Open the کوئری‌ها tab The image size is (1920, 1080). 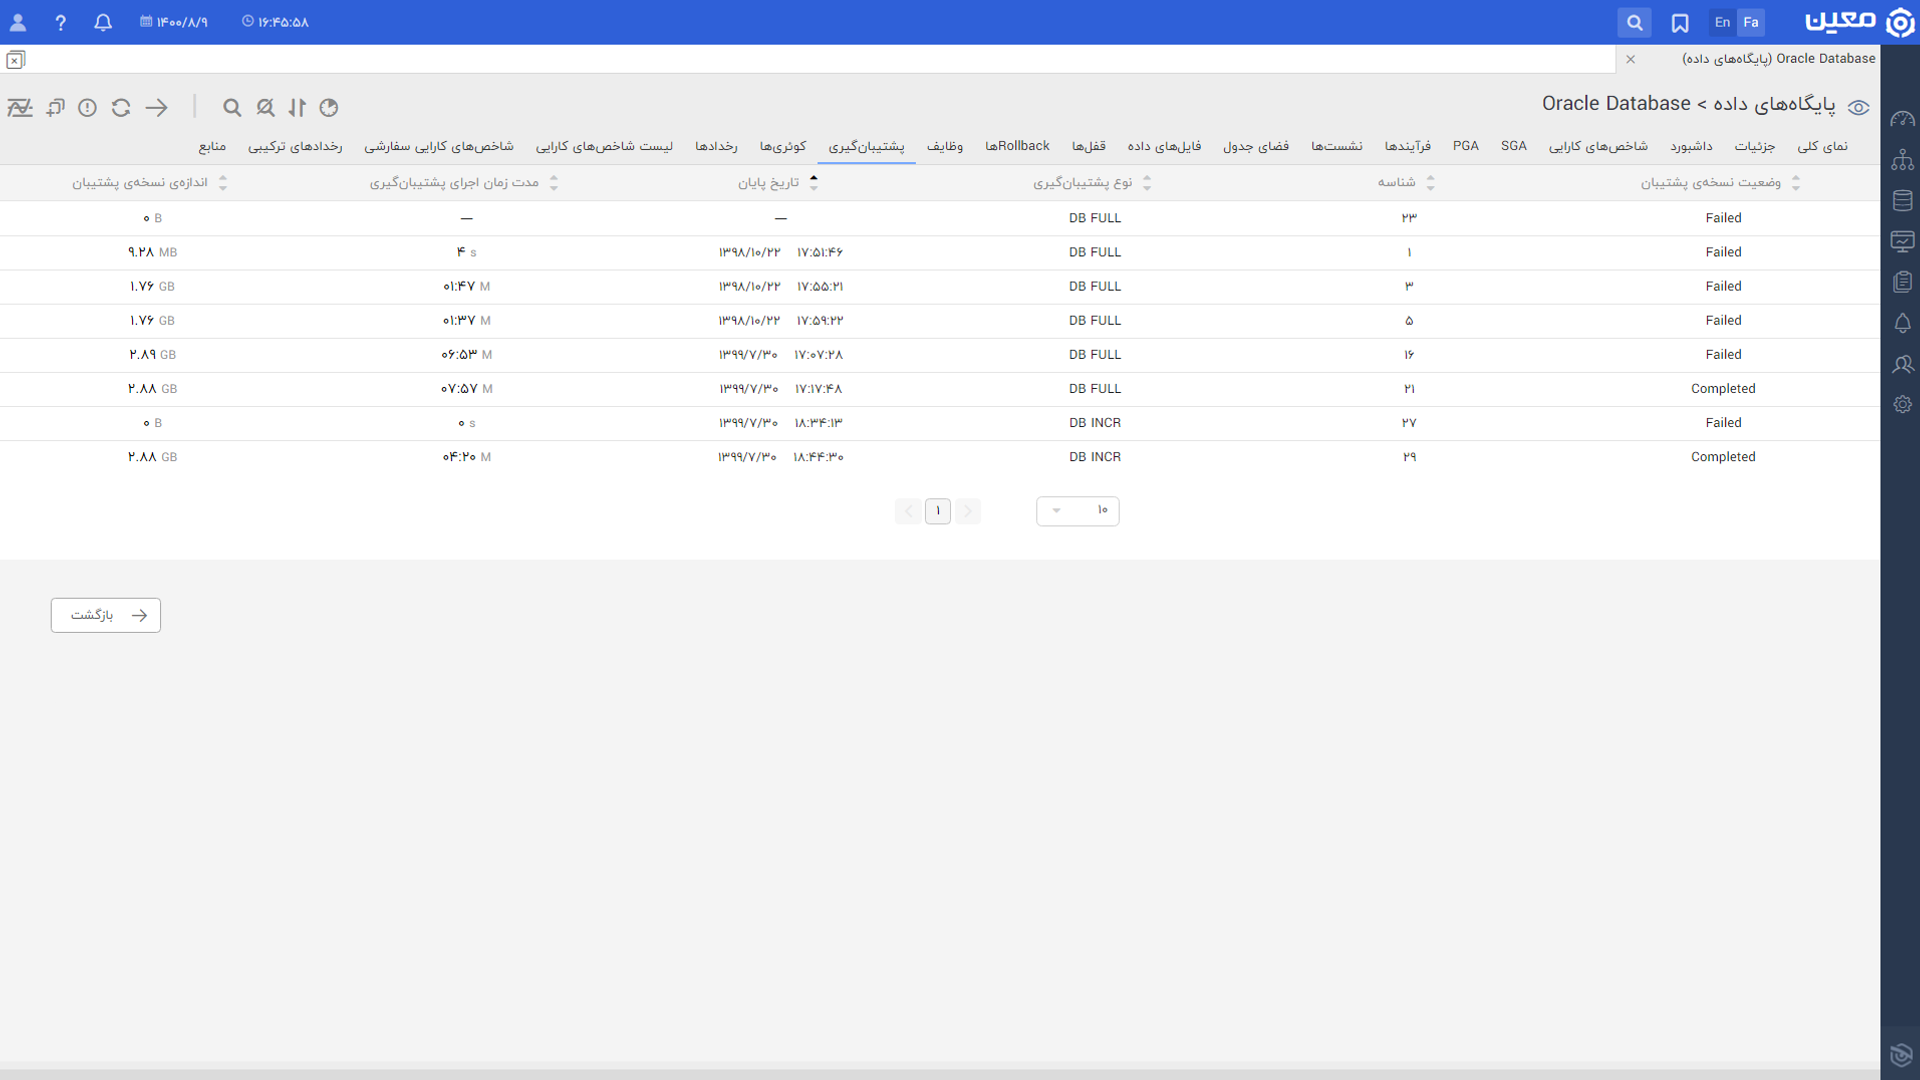pyautogui.click(x=781, y=146)
